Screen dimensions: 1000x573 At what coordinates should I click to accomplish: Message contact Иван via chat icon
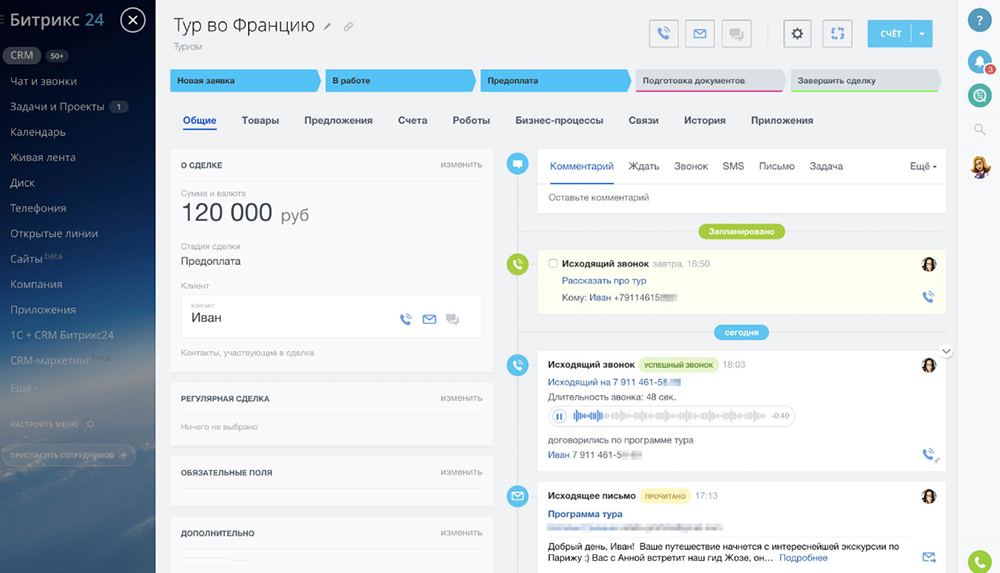point(452,319)
